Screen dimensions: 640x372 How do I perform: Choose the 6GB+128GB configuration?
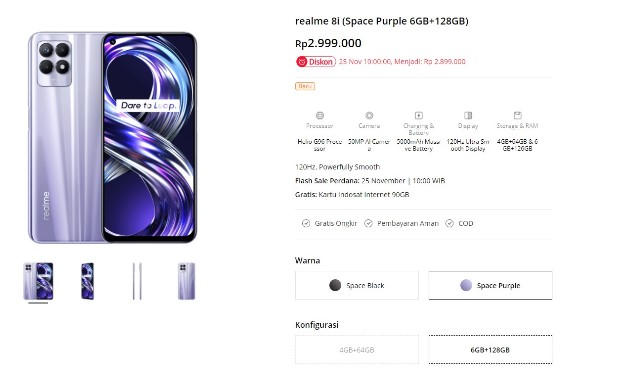[490, 350]
